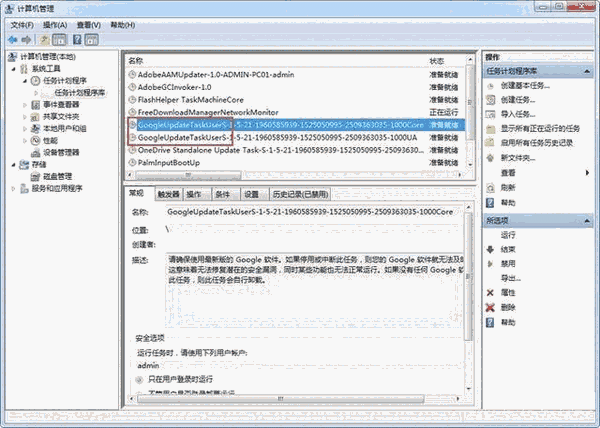Click the 任务计划程序 clock icon in tree
600x428 pixels.
click(x=35, y=80)
